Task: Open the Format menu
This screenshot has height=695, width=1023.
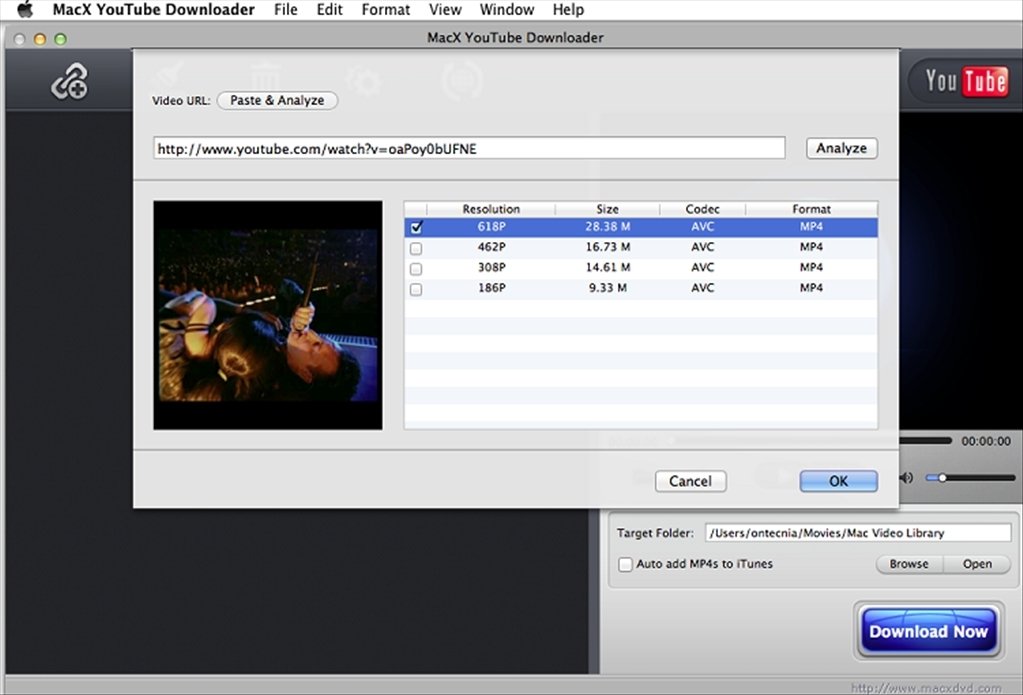Action: click(x=385, y=9)
